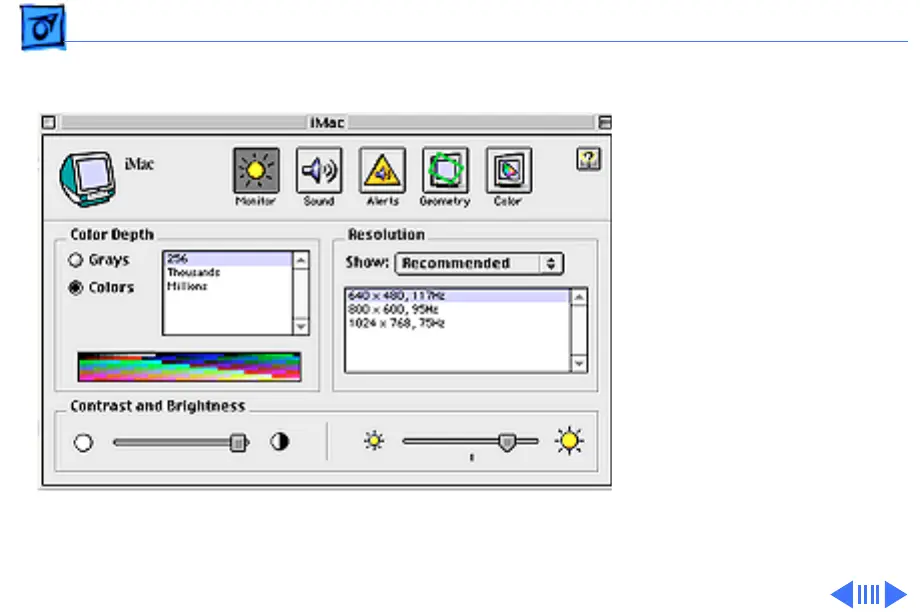This screenshot has height=612, width=920.
Task: Click the dim brightness sun icon
Action: click(374, 440)
